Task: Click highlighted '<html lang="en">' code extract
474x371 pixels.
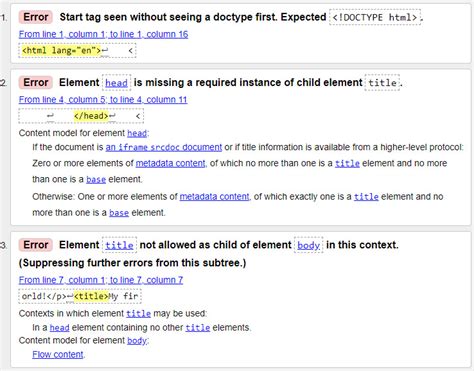Action: pyautogui.click(x=61, y=51)
